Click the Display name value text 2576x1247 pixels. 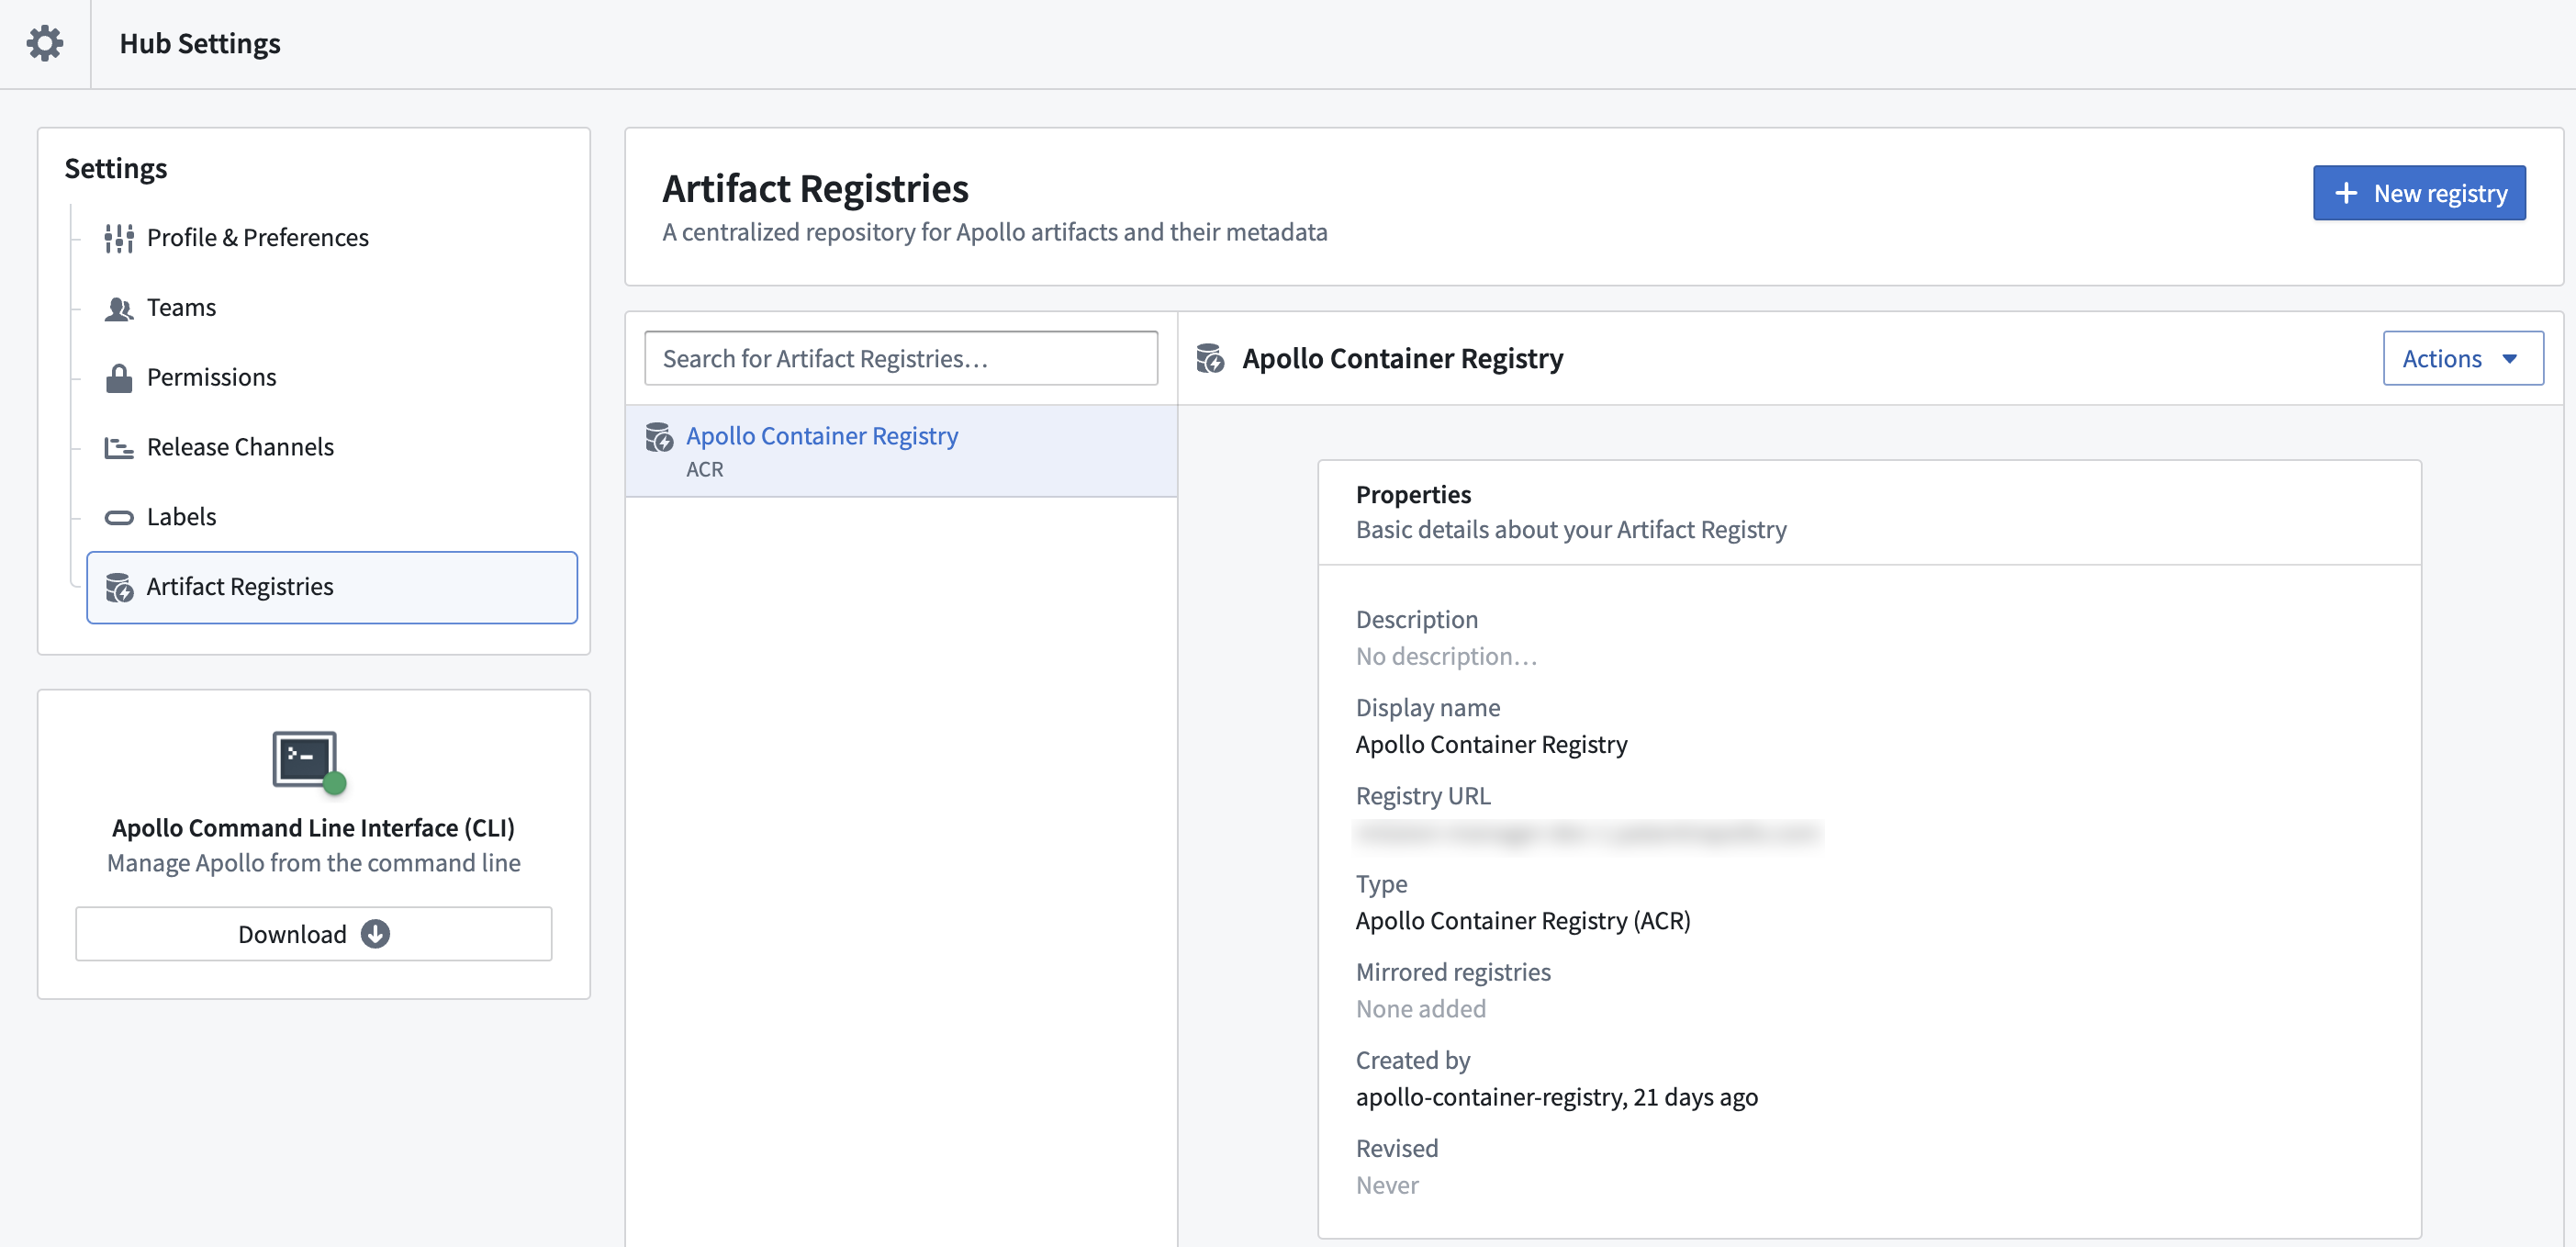click(x=1491, y=744)
